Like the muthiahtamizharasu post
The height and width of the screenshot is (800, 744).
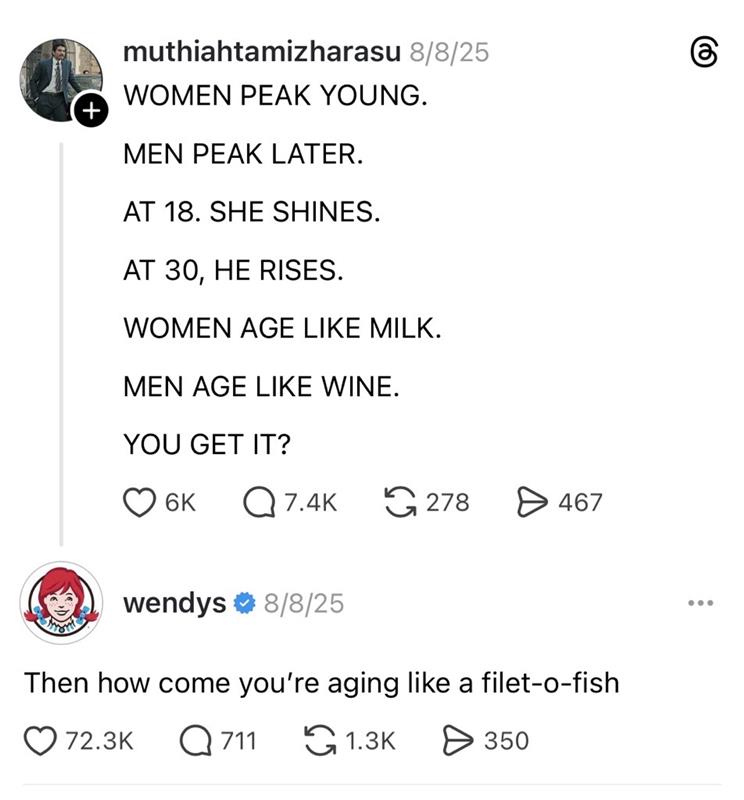pos(139,501)
